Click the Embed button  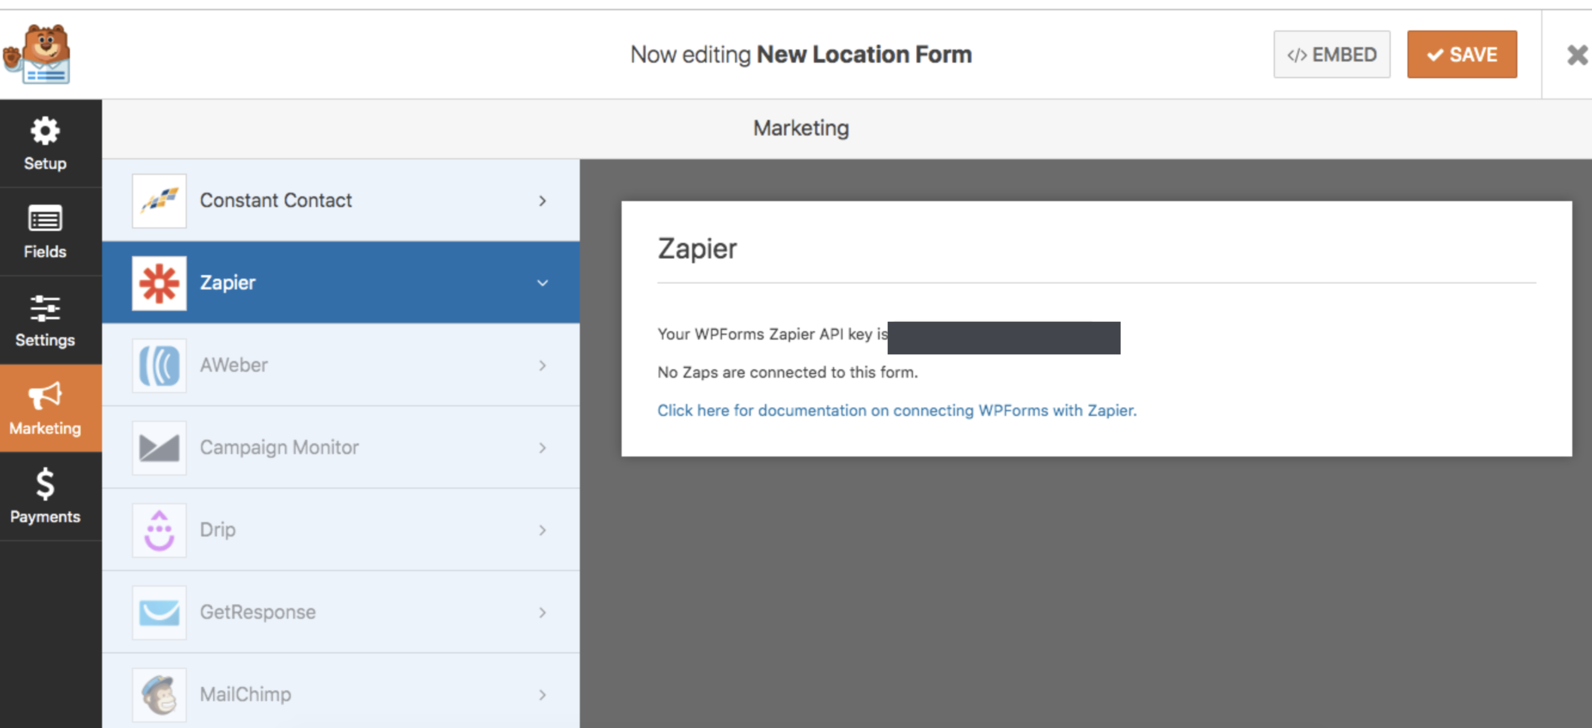click(x=1332, y=55)
